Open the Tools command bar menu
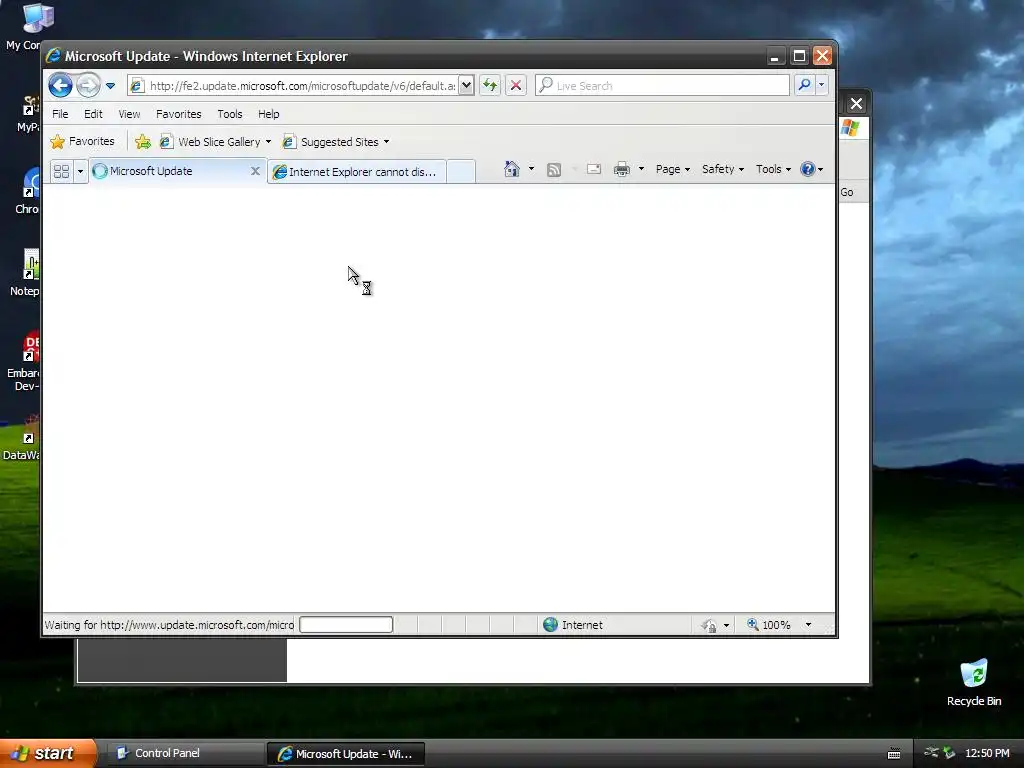Screen dimensions: 1024x768 tap(773, 169)
